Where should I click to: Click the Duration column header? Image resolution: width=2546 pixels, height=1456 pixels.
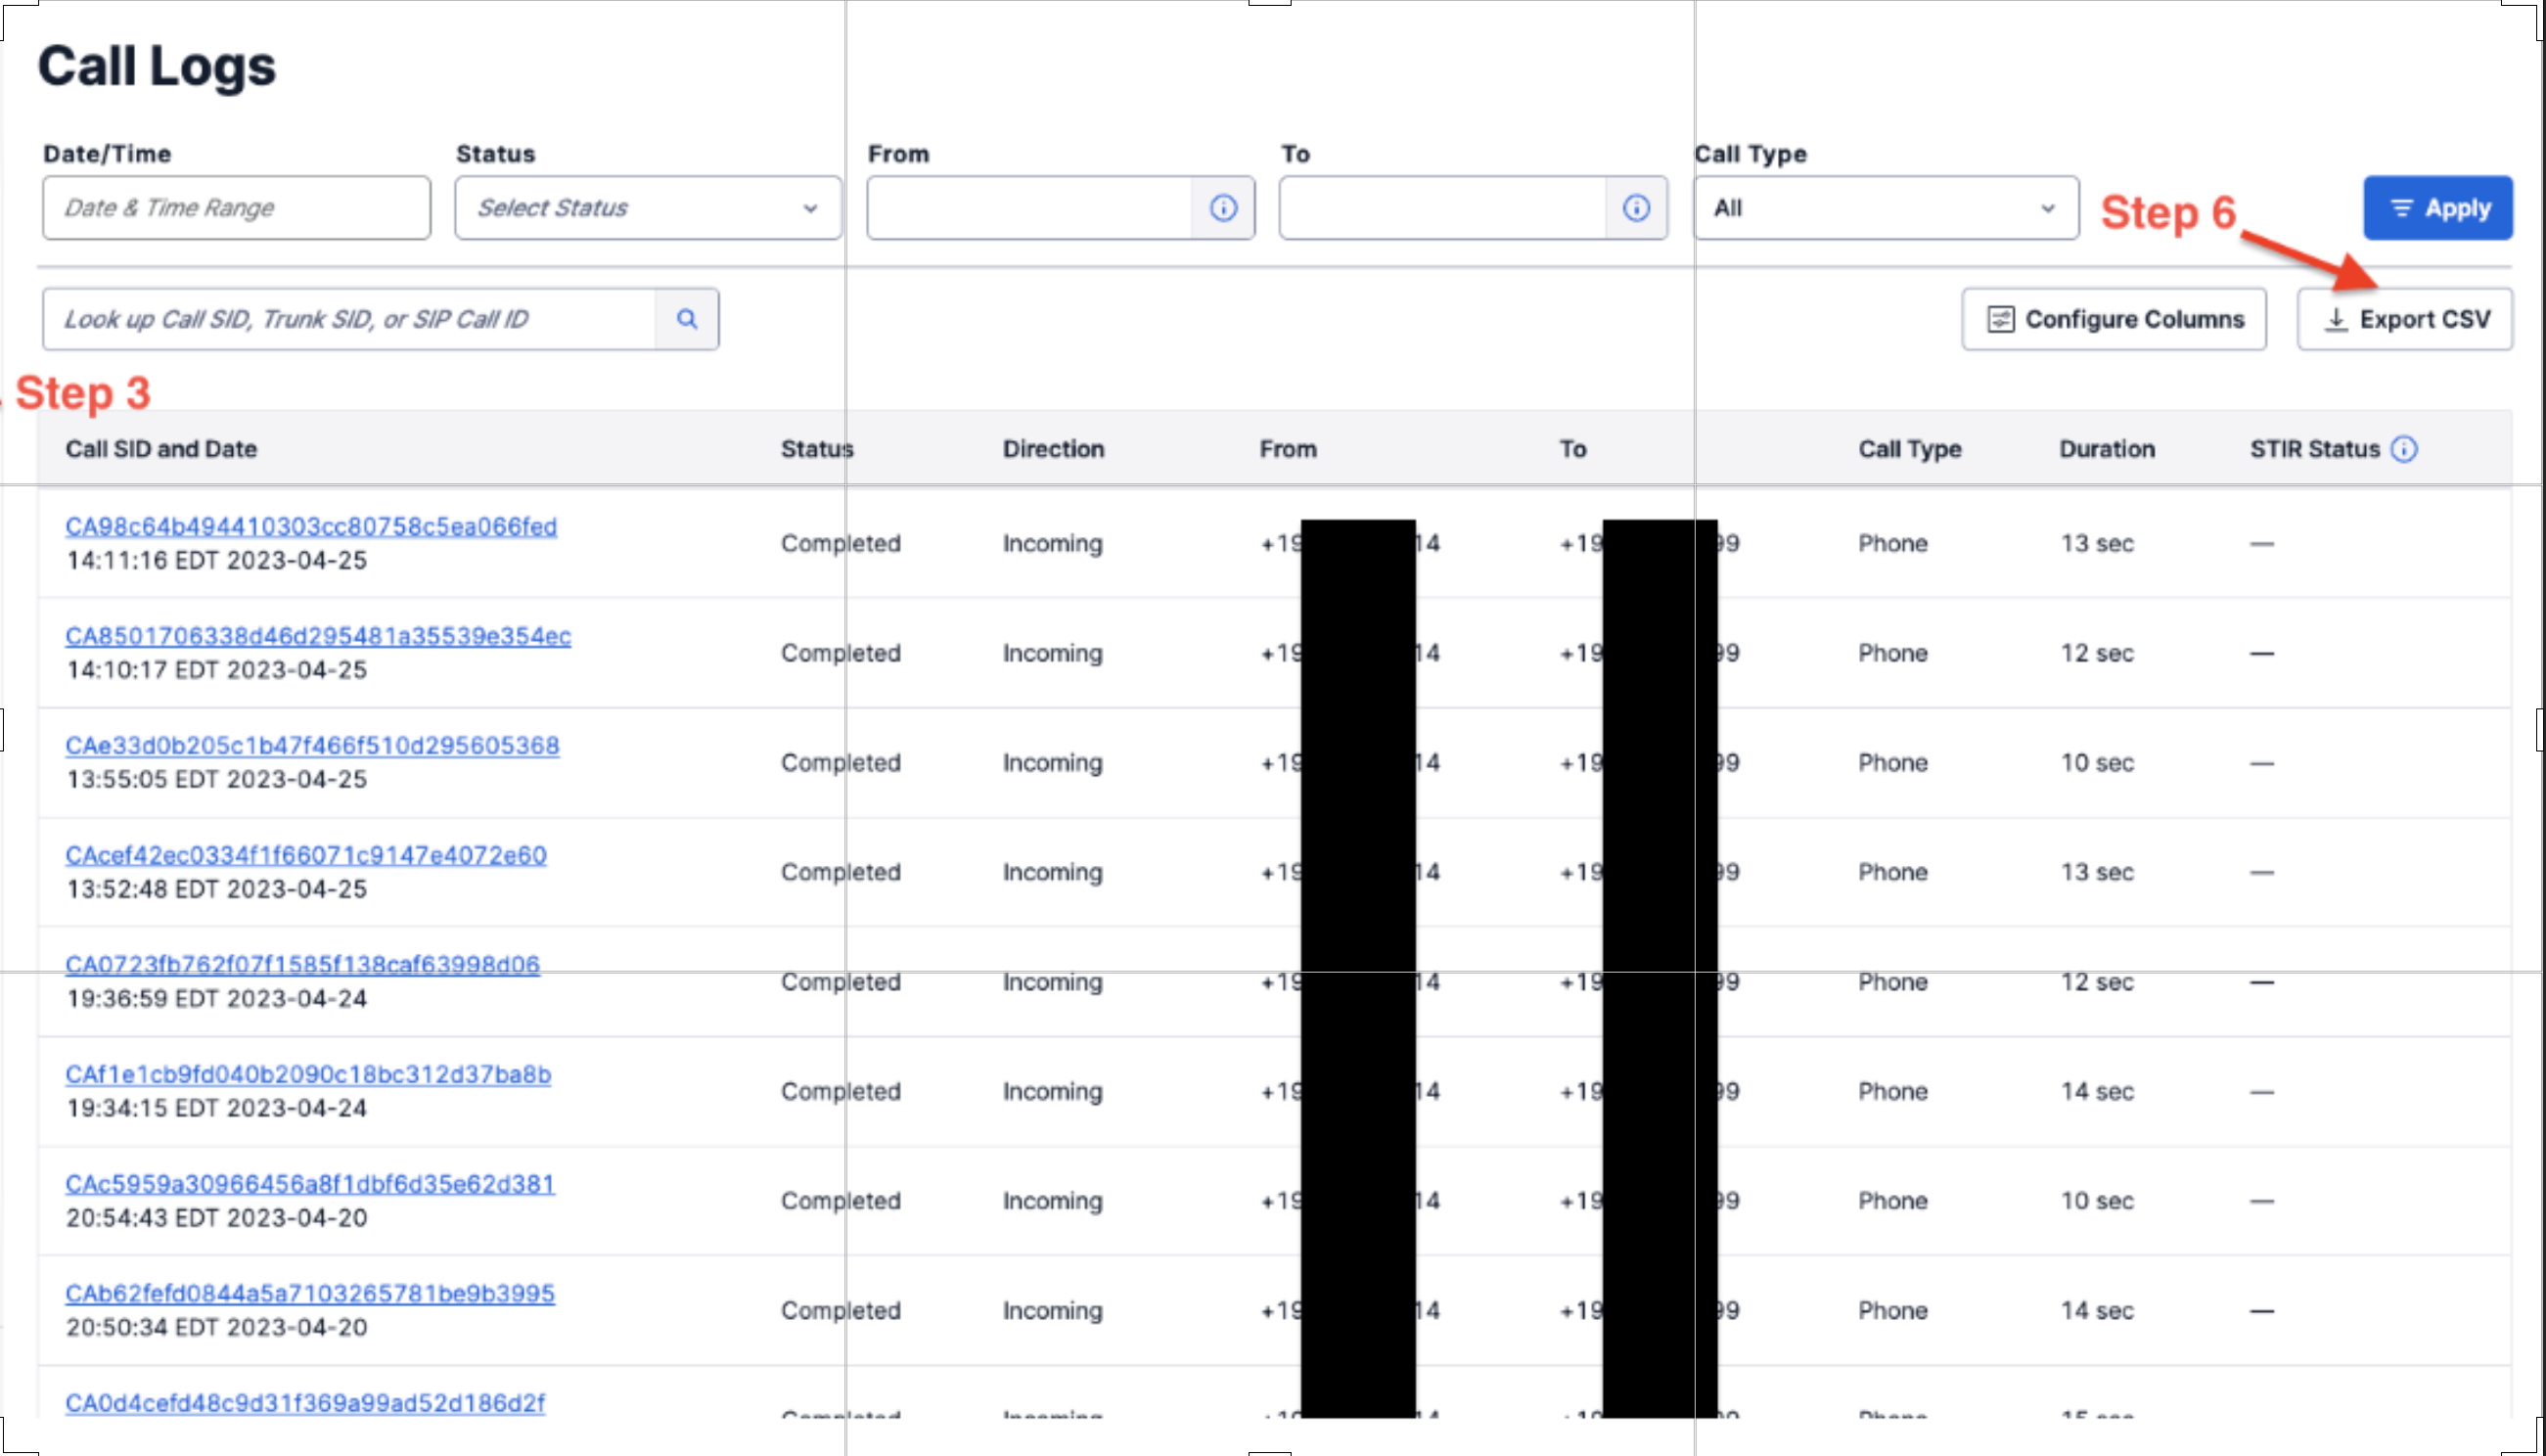tap(2107, 449)
